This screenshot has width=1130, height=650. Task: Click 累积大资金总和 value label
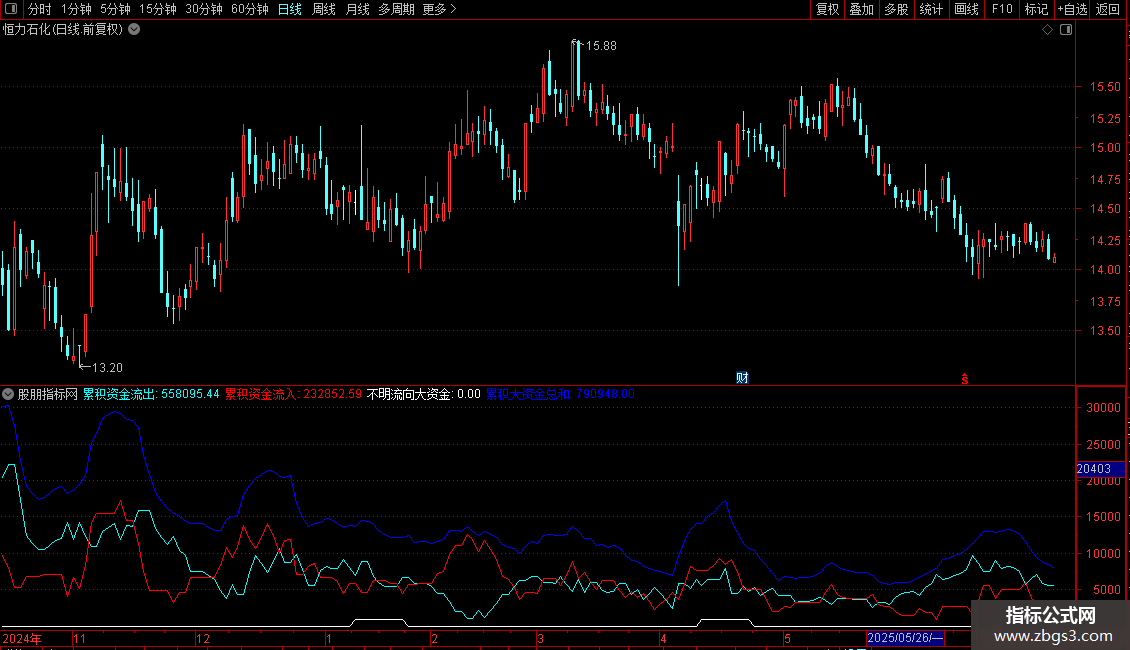click(x=560, y=394)
